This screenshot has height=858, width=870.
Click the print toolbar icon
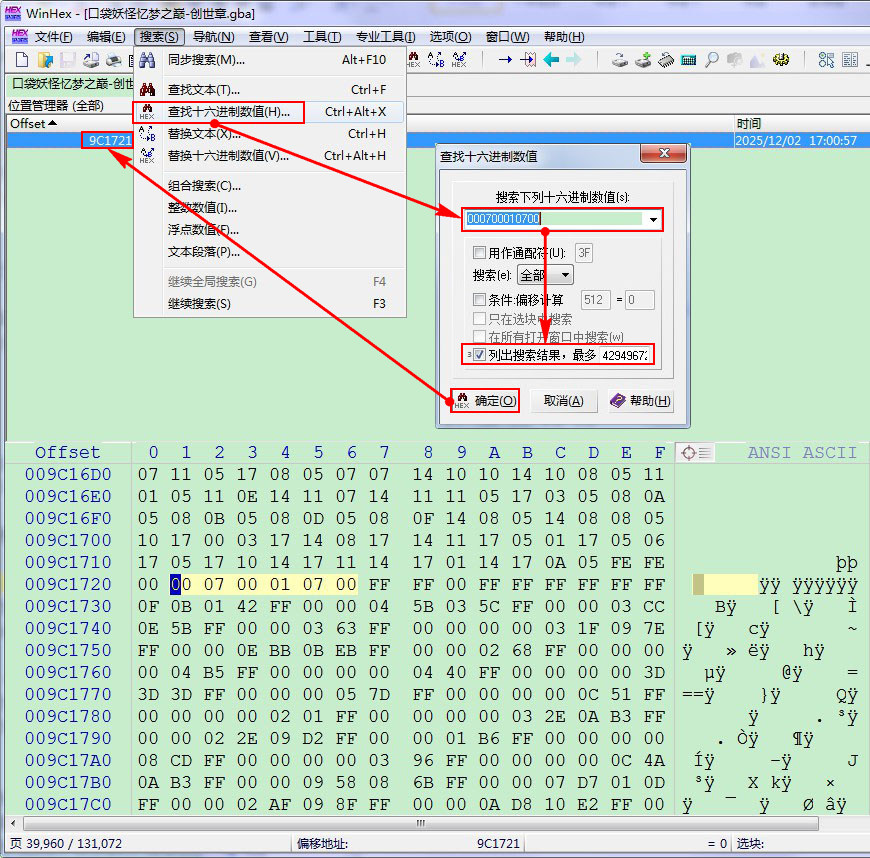coord(114,59)
